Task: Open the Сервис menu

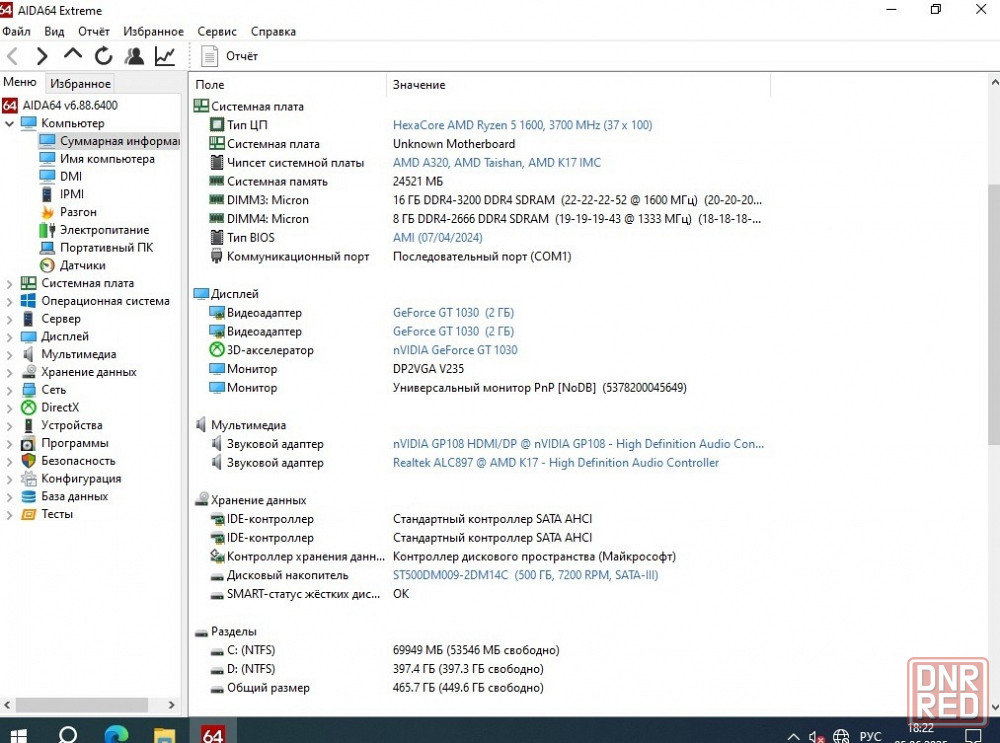Action: tap(217, 31)
